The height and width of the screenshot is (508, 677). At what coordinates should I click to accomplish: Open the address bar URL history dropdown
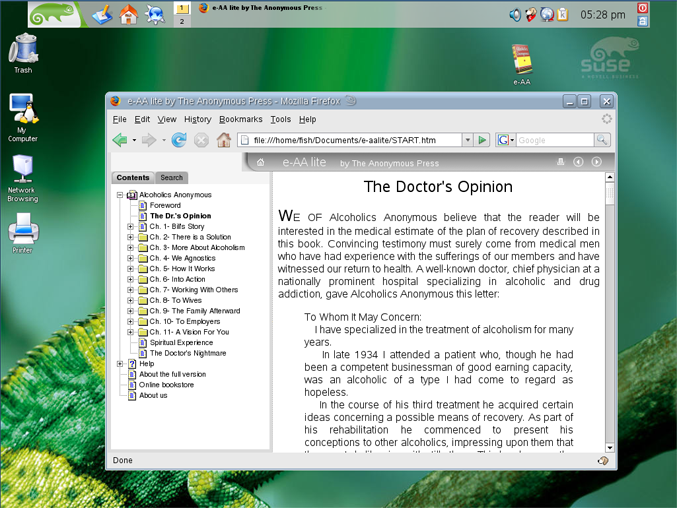tap(468, 140)
